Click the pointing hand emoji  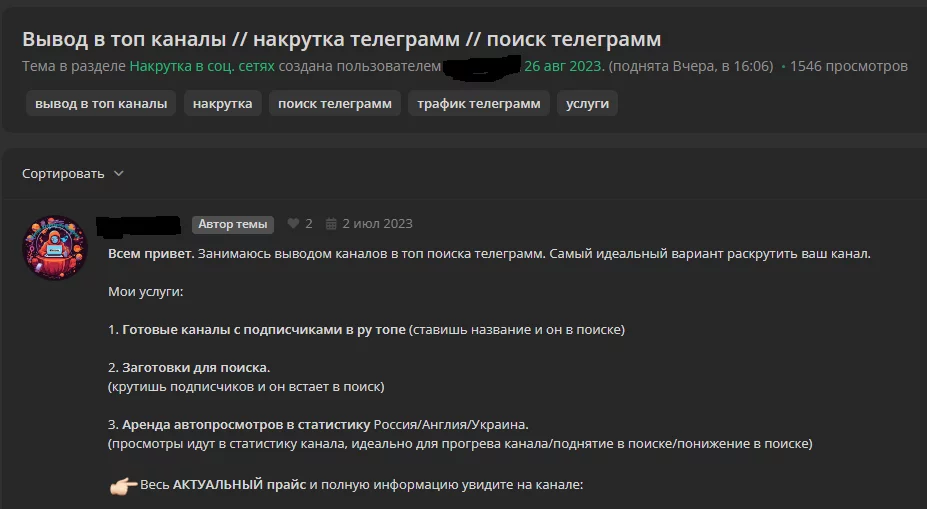(x=123, y=486)
